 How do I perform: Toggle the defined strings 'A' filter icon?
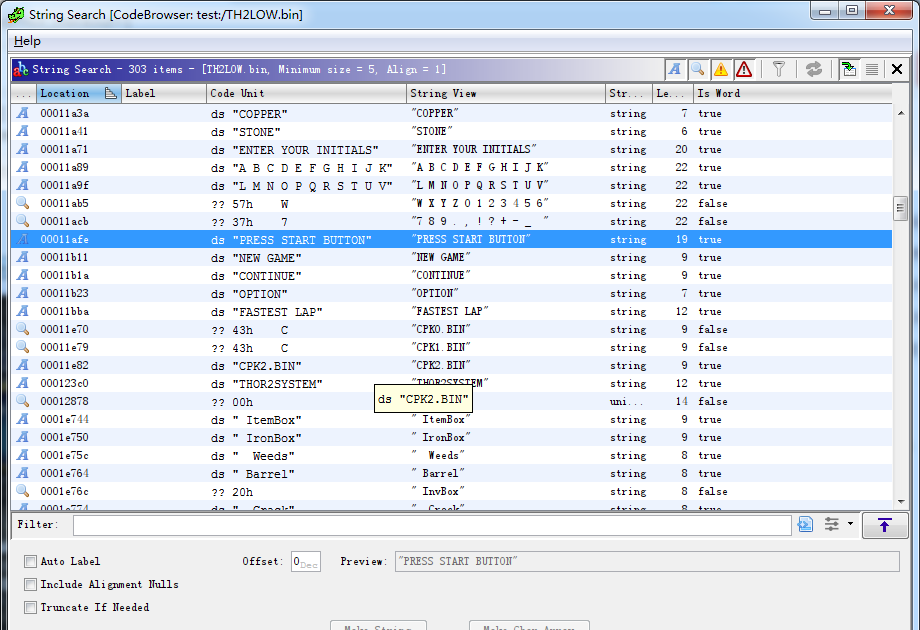[675, 69]
